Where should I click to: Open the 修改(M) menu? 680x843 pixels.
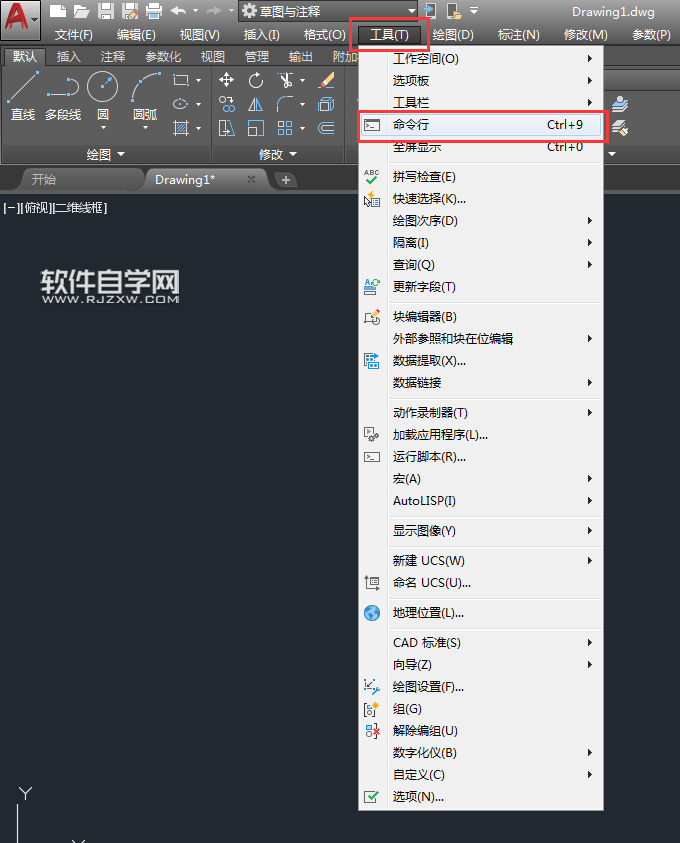[585, 35]
